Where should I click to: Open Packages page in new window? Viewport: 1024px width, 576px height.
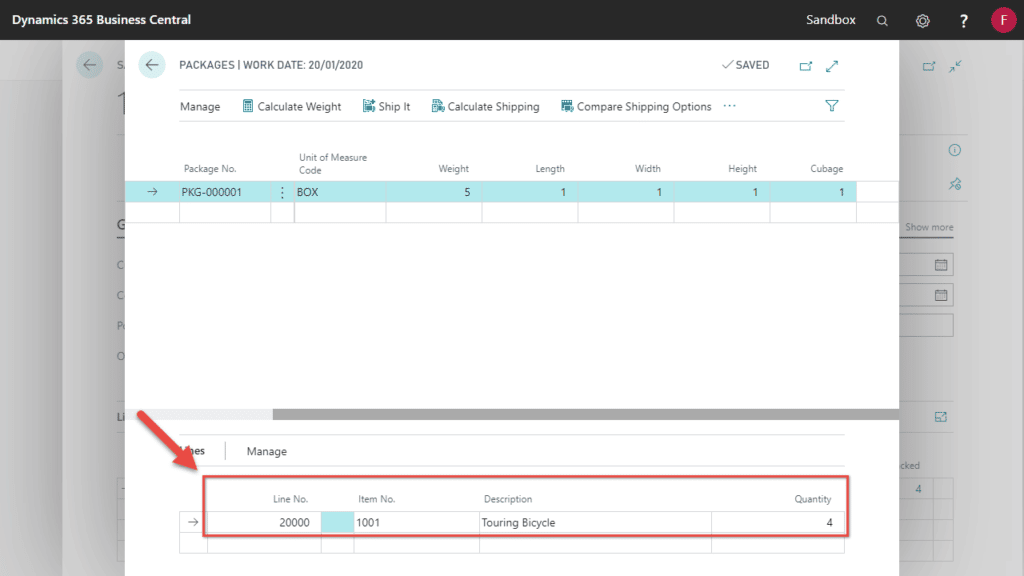806,66
